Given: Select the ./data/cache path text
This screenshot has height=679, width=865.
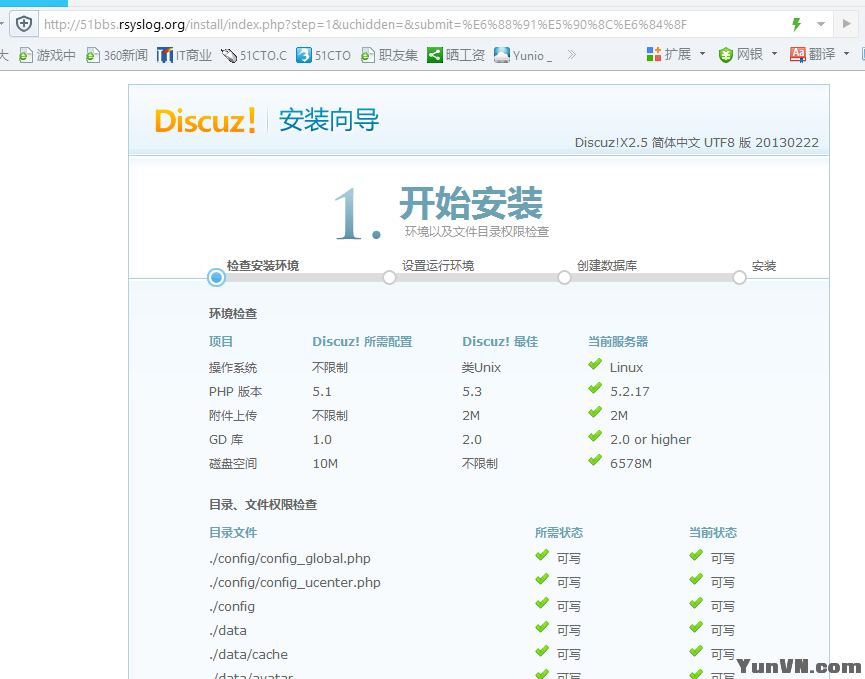Looking at the screenshot, I should [248, 655].
